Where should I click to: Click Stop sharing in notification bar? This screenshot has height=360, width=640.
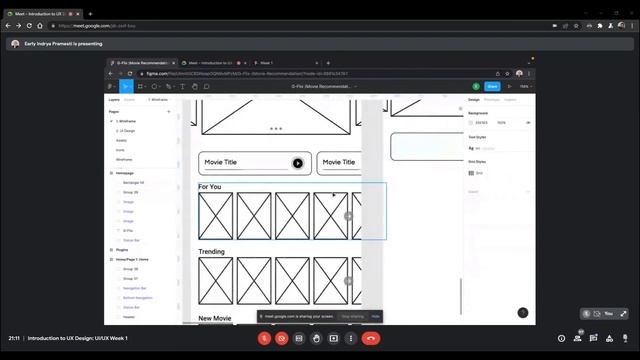click(353, 316)
